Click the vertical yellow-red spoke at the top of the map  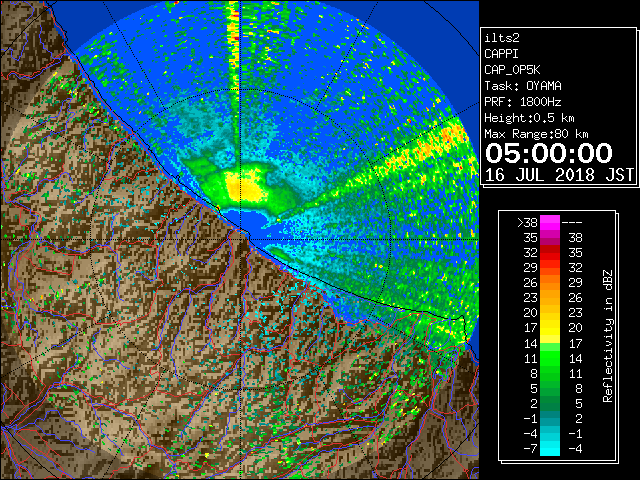pyautogui.click(x=233, y=45)
